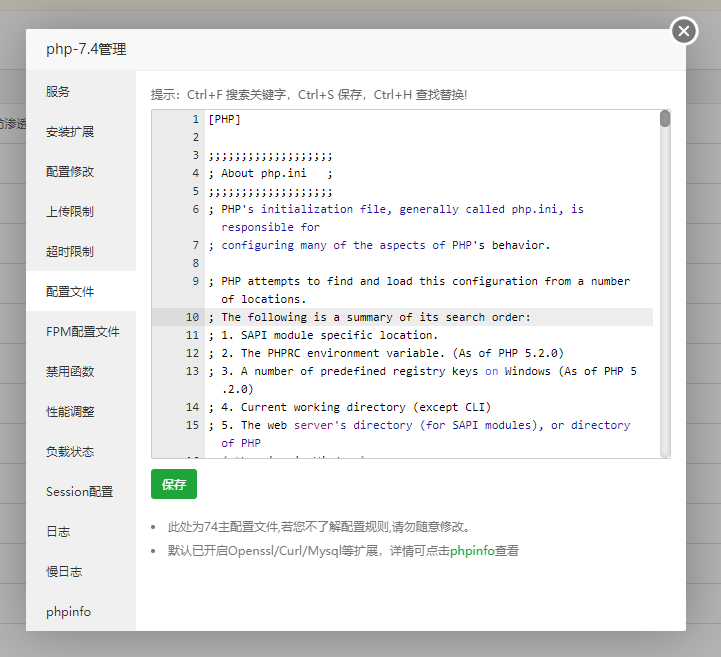721x657 pixels.
Task: Click line '3. A number of predefined registry keys'
Action: pos(422,380)
